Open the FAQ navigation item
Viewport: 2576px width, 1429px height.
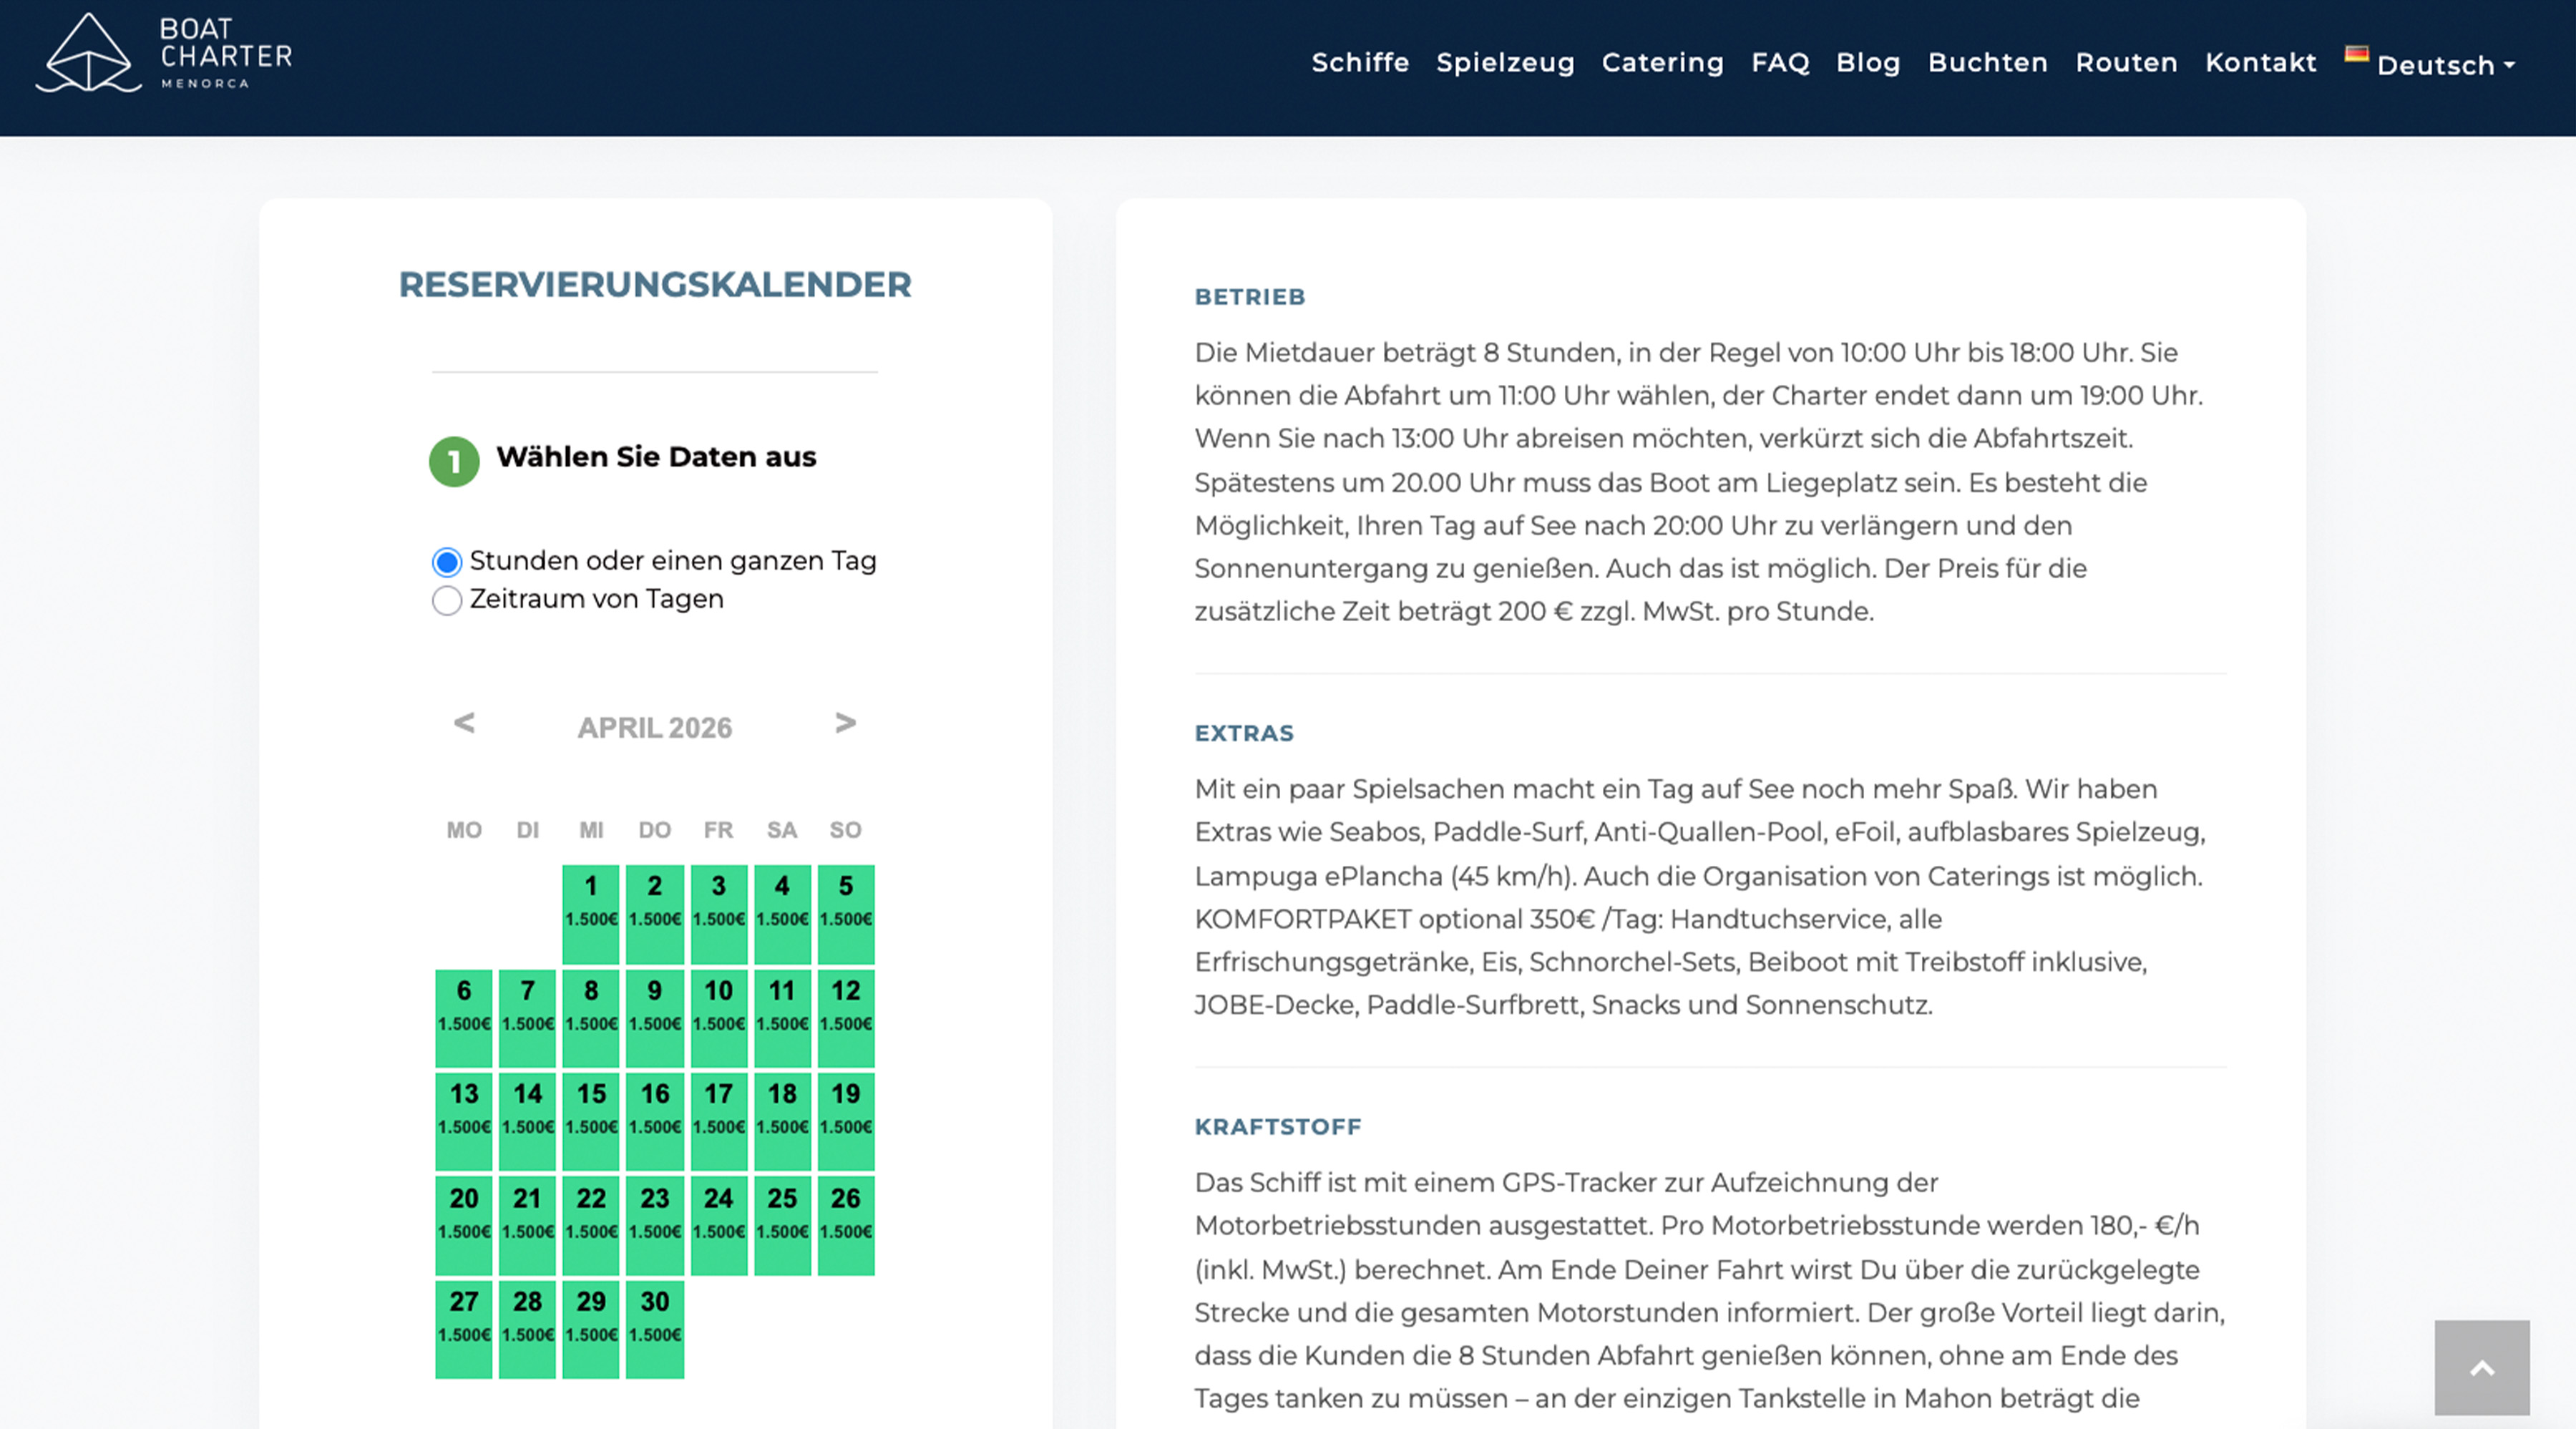1780,63
